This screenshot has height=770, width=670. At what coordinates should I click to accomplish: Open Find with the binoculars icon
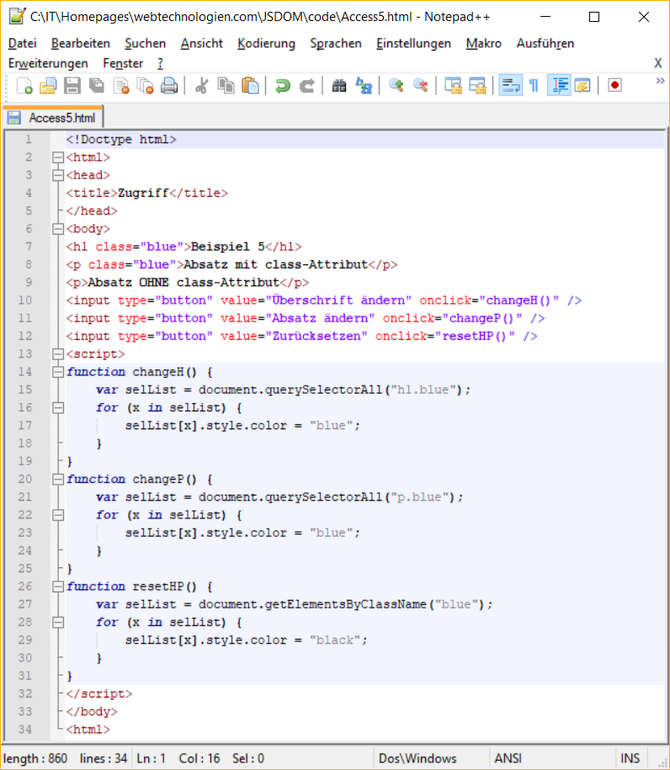point(339,86)
